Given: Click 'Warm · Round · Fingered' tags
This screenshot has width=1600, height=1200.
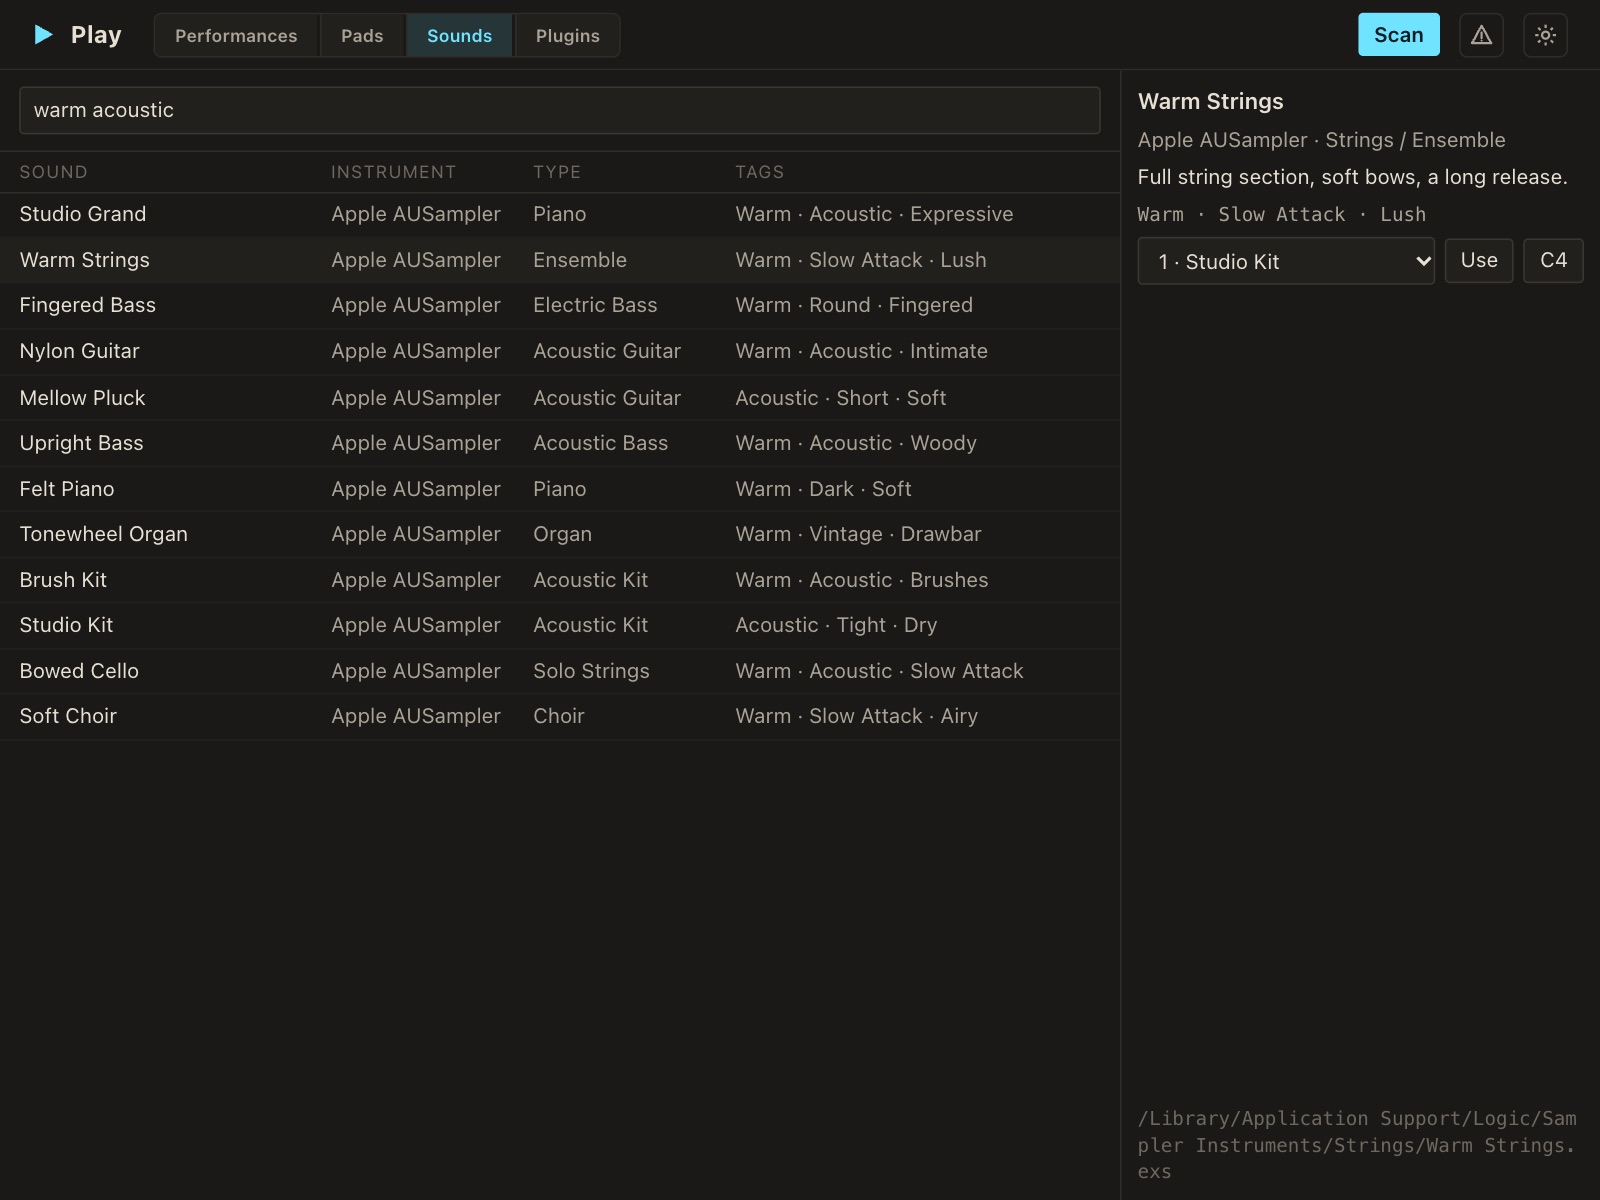Looking at the screenshot, I should click(854, 305).
